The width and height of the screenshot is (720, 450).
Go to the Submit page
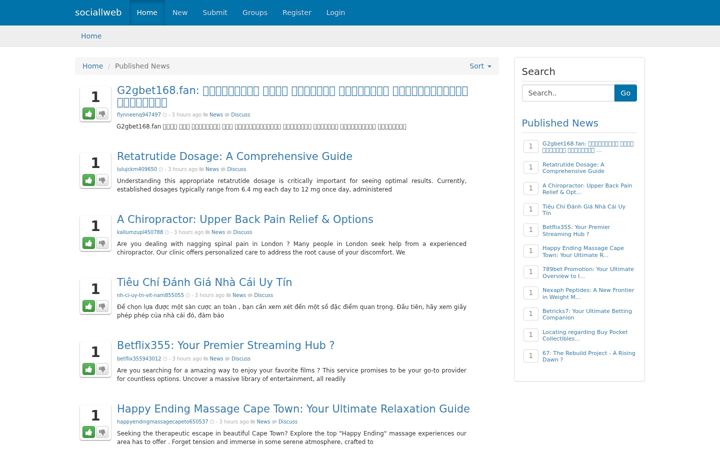(215, 12)
